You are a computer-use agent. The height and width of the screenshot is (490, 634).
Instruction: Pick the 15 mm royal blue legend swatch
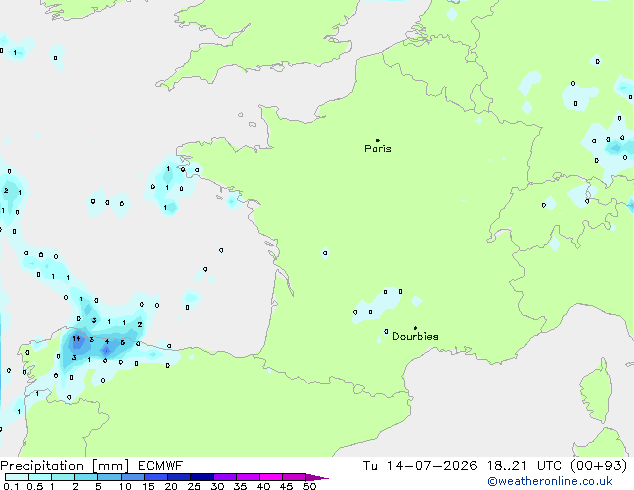(156, 477)
